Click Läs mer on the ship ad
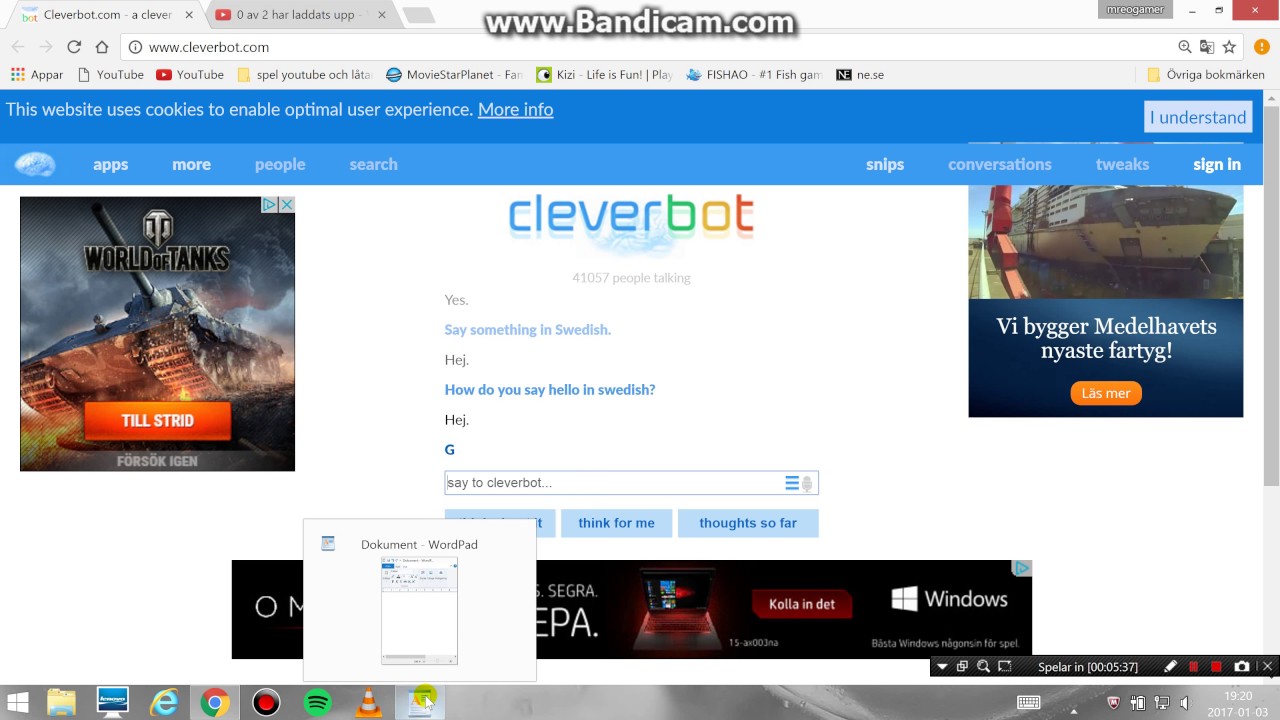The image size is (1280, 720). 1106,393
